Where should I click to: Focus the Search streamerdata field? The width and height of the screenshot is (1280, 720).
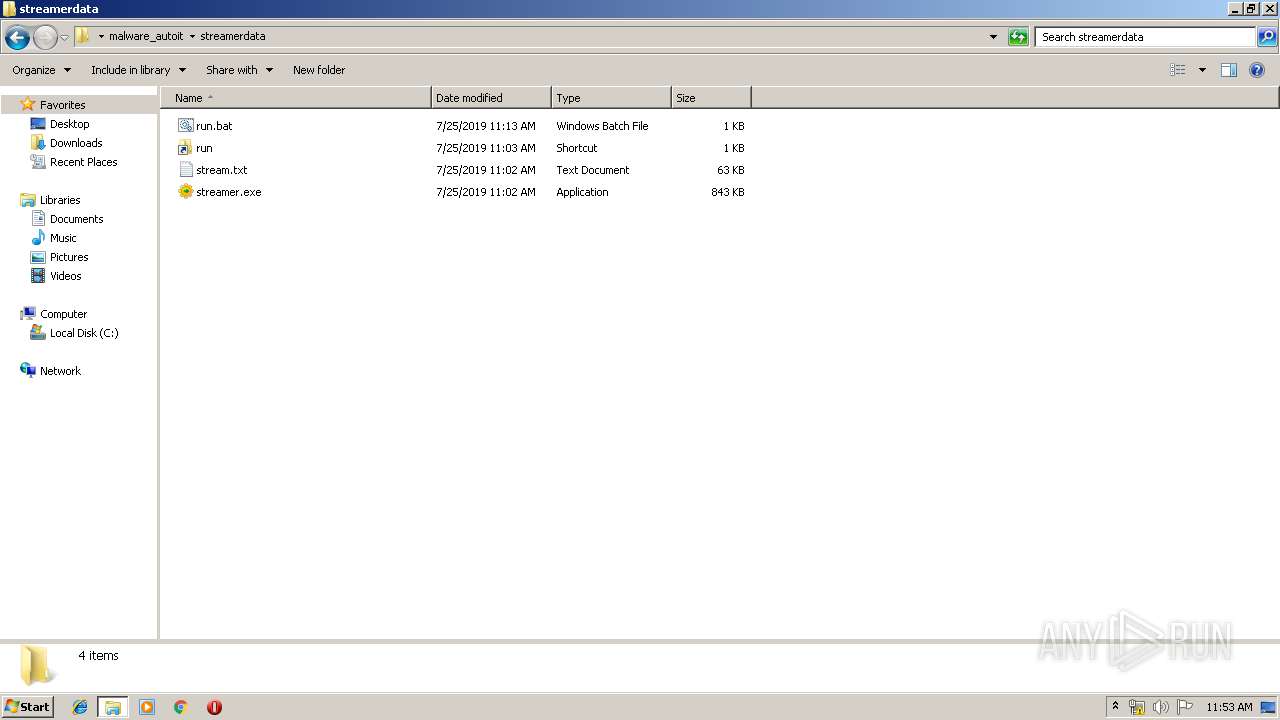(x=1145, y=37)
